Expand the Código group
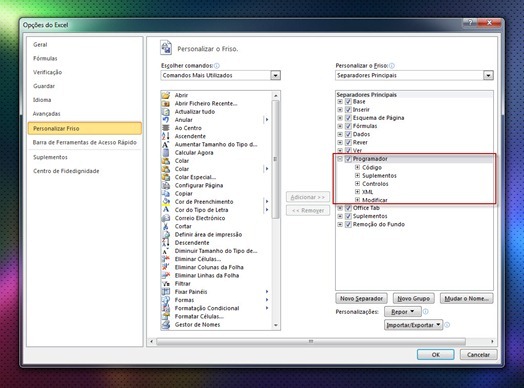Screen dimensions: 524x388 coord(358,167)
